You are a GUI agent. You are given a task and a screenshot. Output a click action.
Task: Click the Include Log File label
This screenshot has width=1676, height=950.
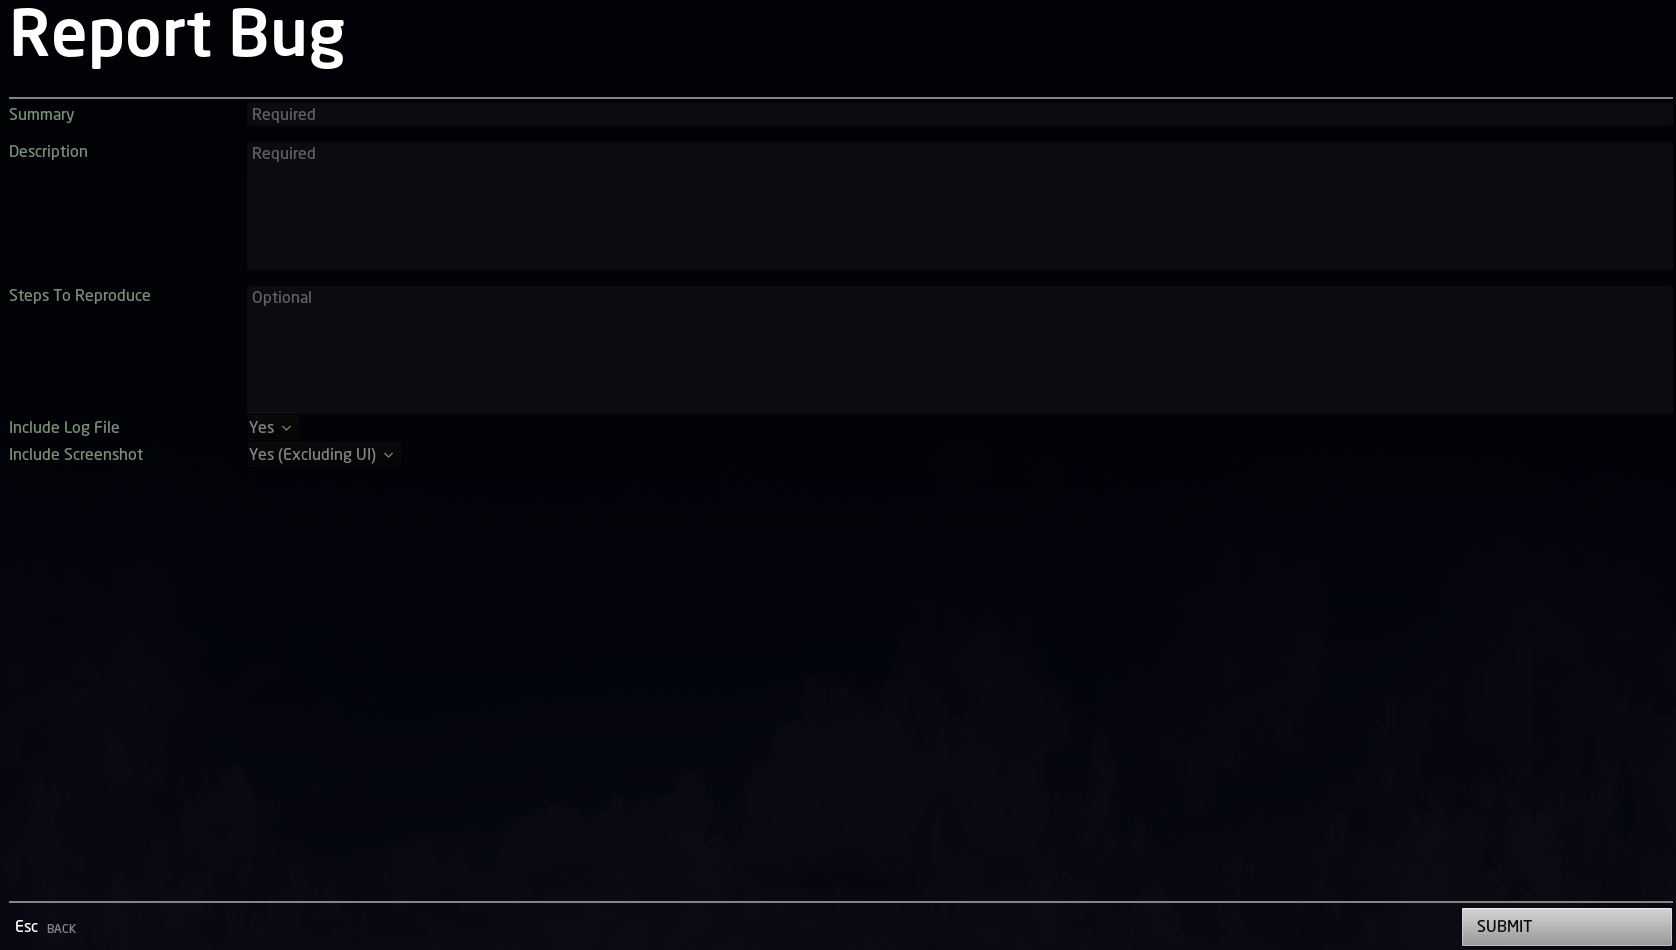64,428
